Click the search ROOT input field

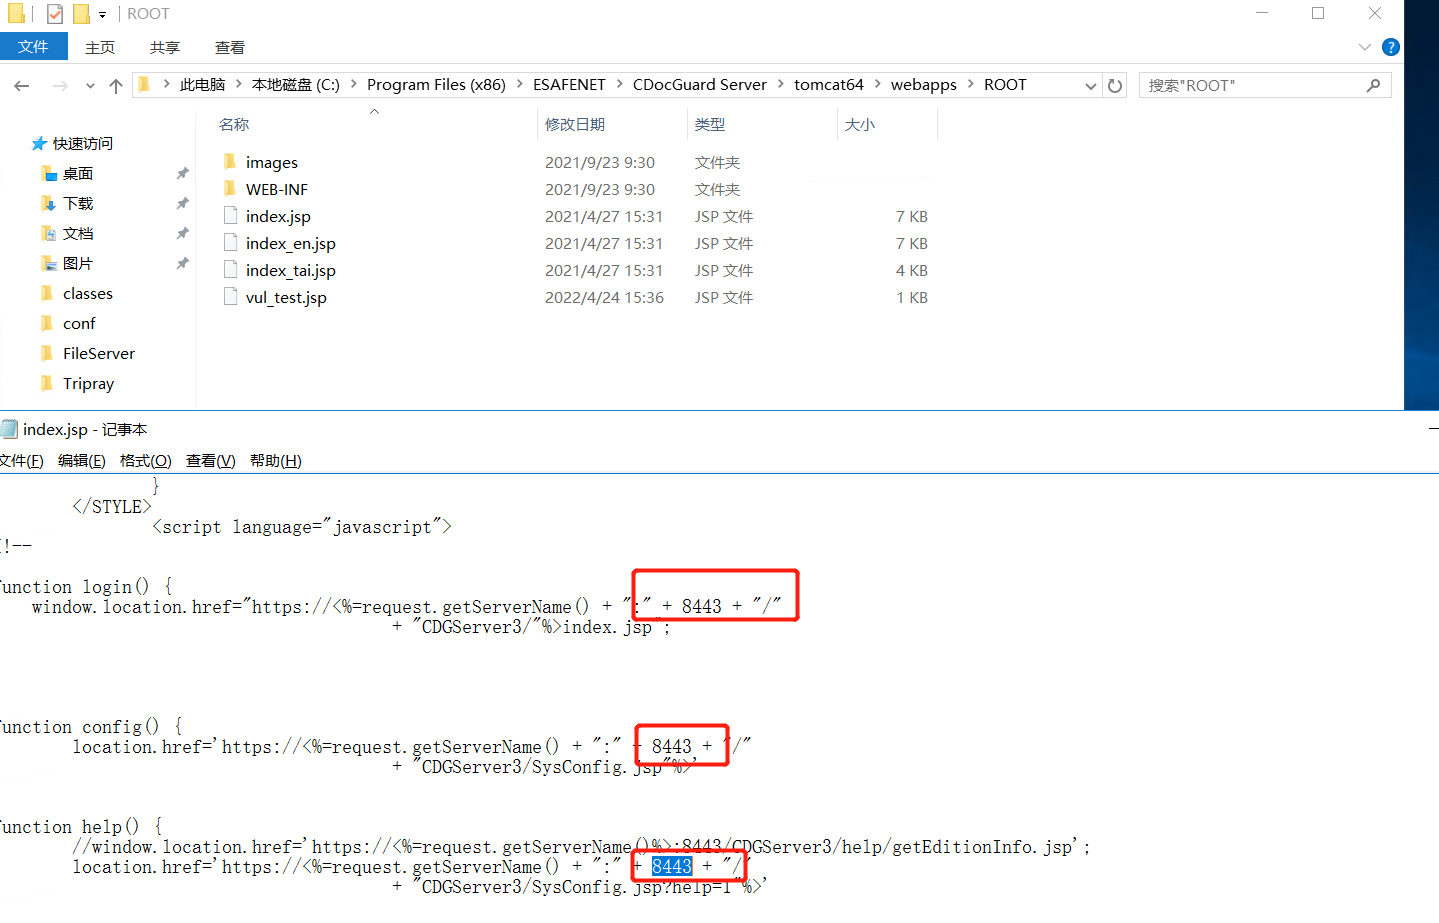[1250, 86]
